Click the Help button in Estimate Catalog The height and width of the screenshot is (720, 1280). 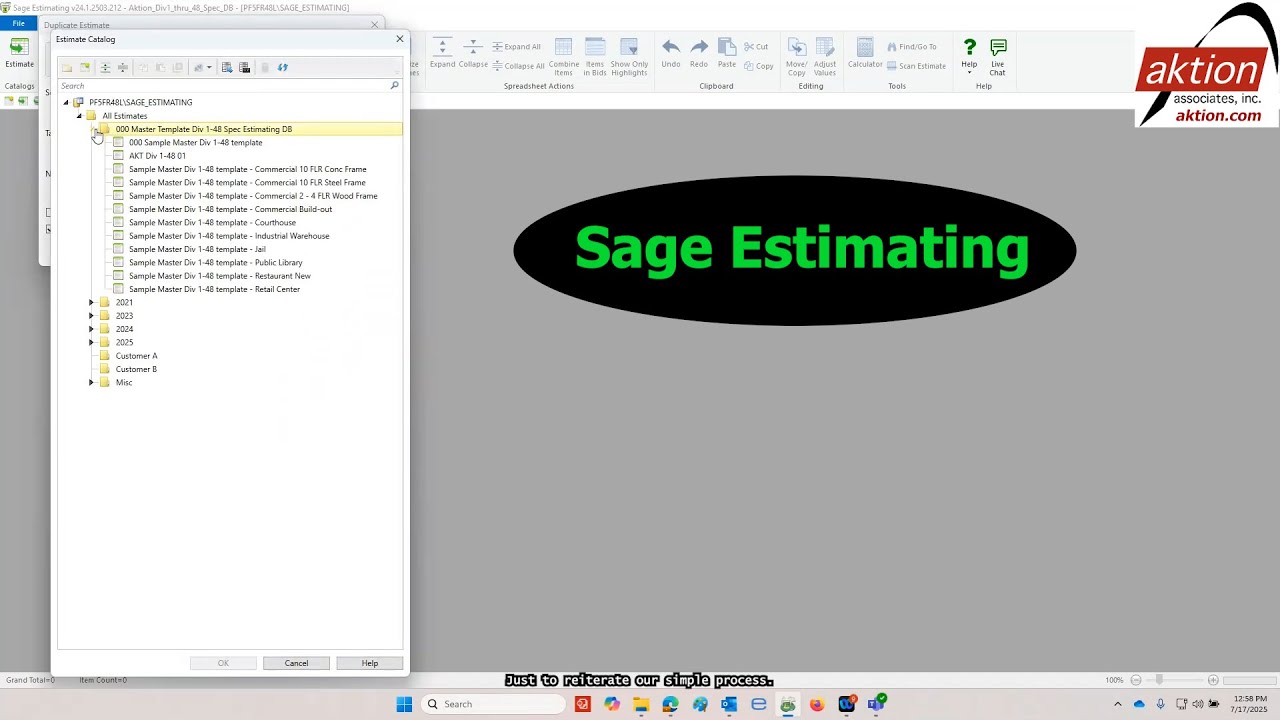(370, 663)
